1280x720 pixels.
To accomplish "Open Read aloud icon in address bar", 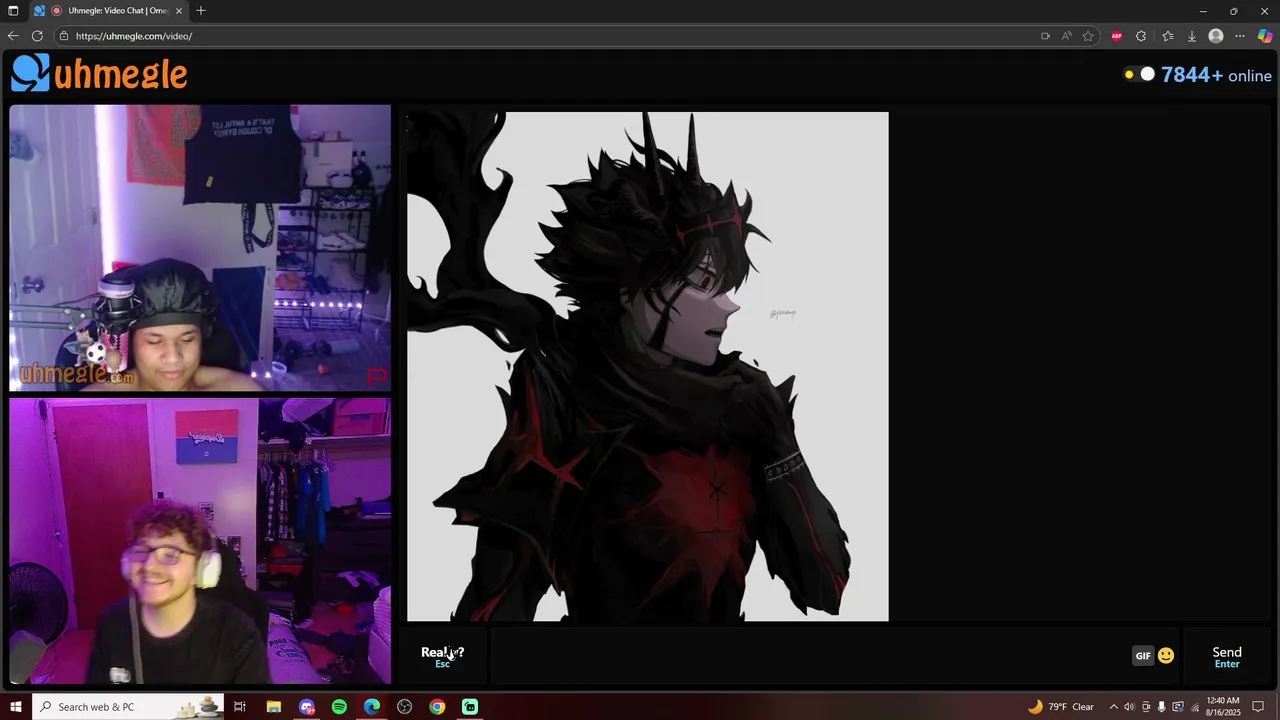I will pos(1067,36).
